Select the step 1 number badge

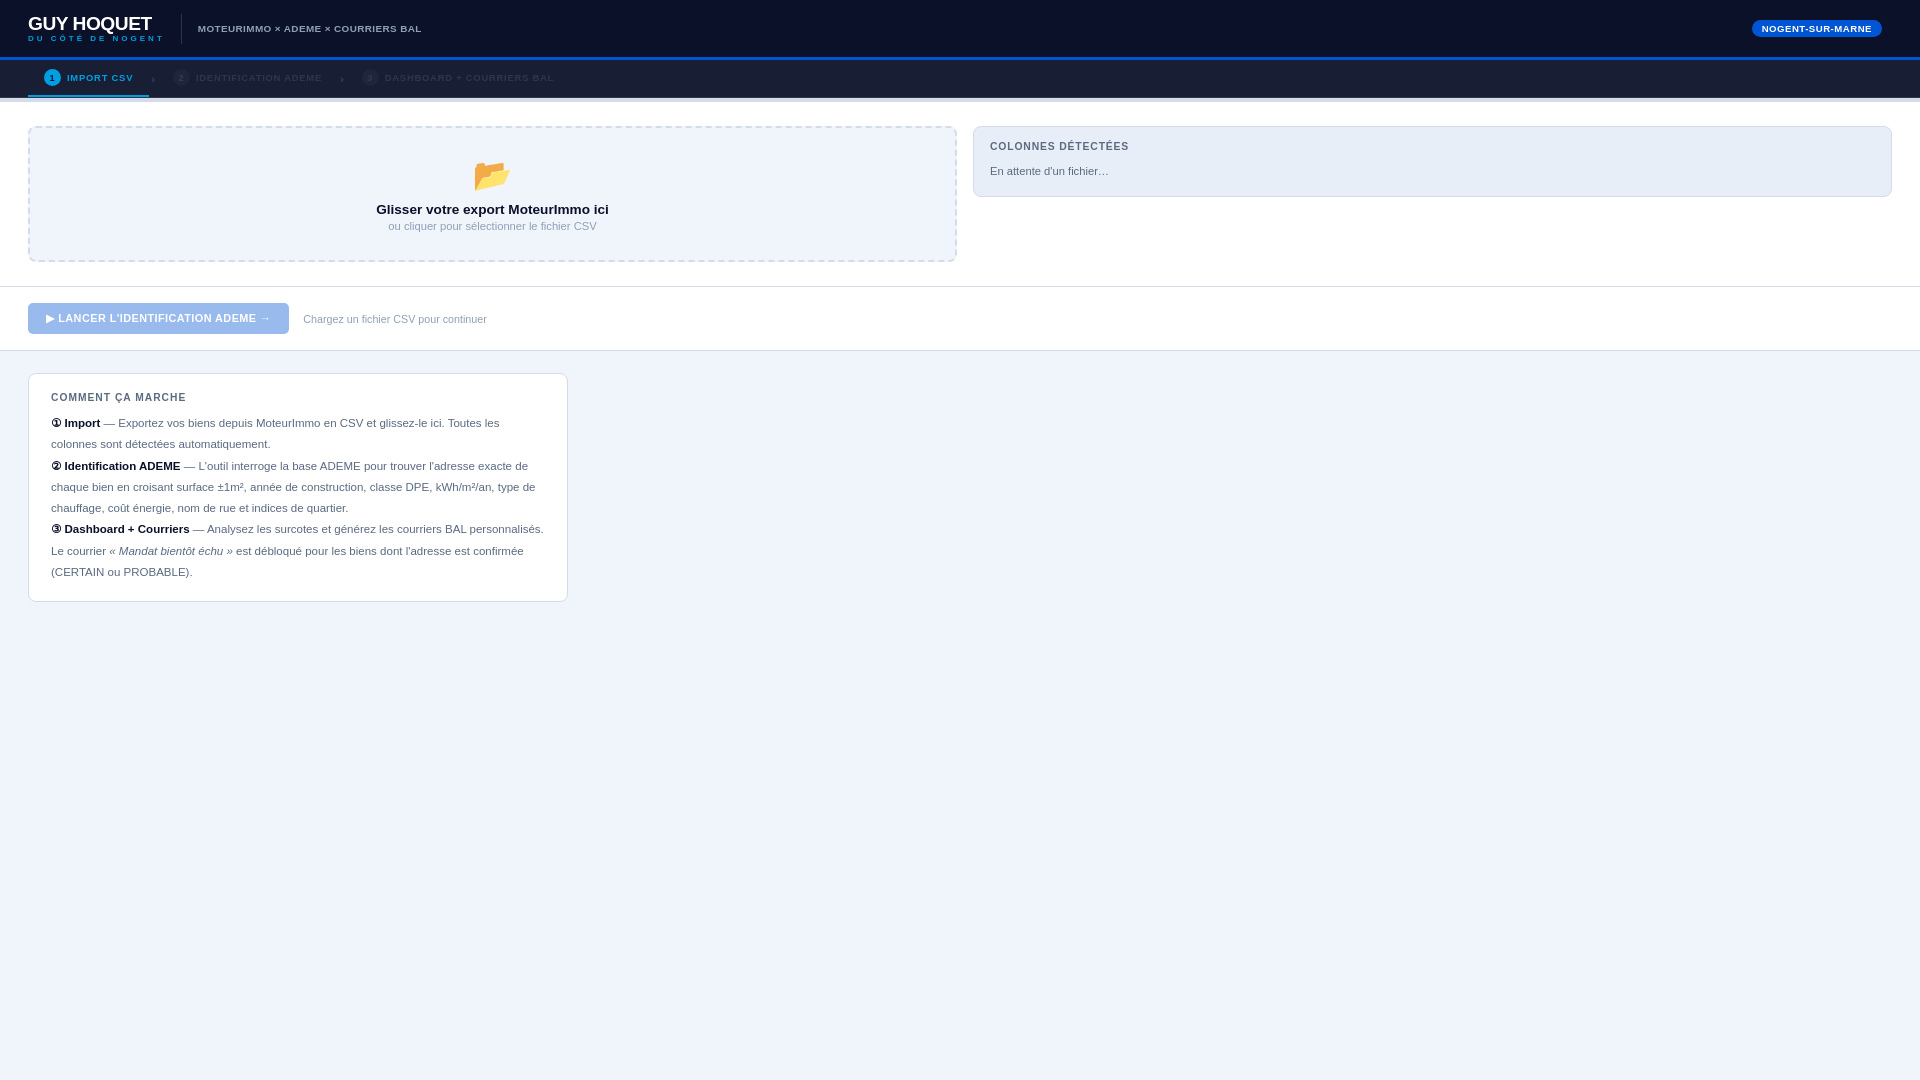click(x=52, y=78)
